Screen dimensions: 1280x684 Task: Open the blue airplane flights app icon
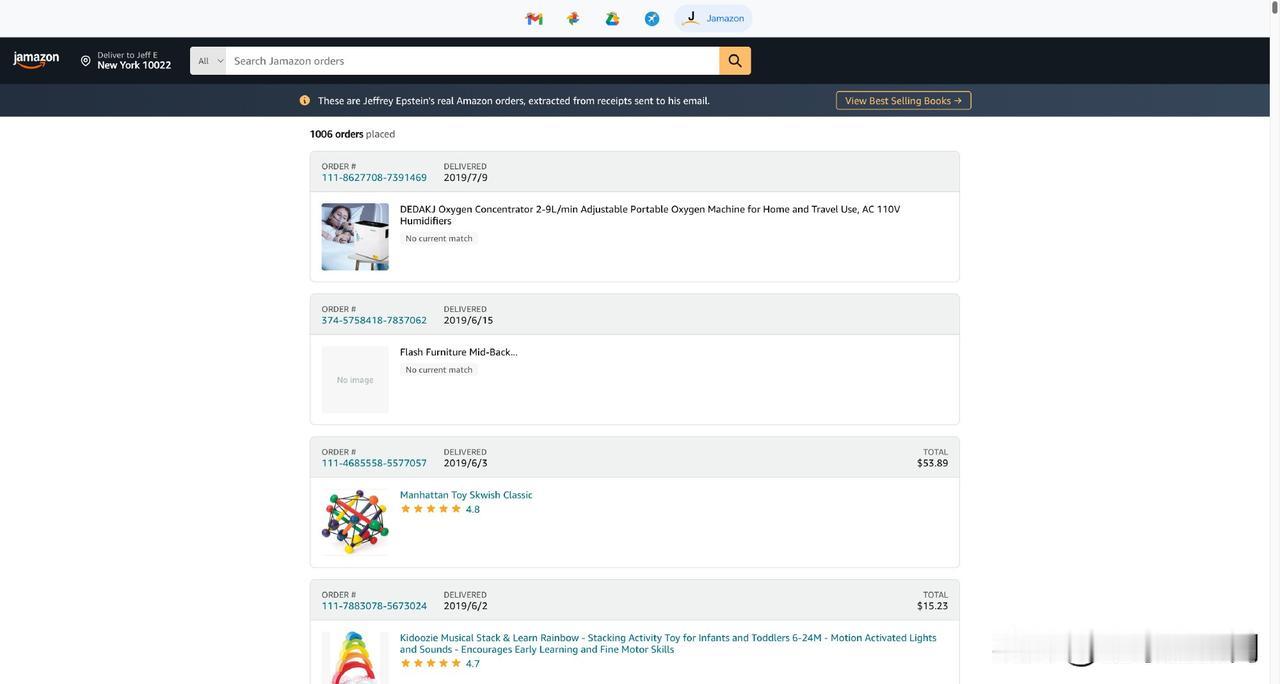[652, 18]
